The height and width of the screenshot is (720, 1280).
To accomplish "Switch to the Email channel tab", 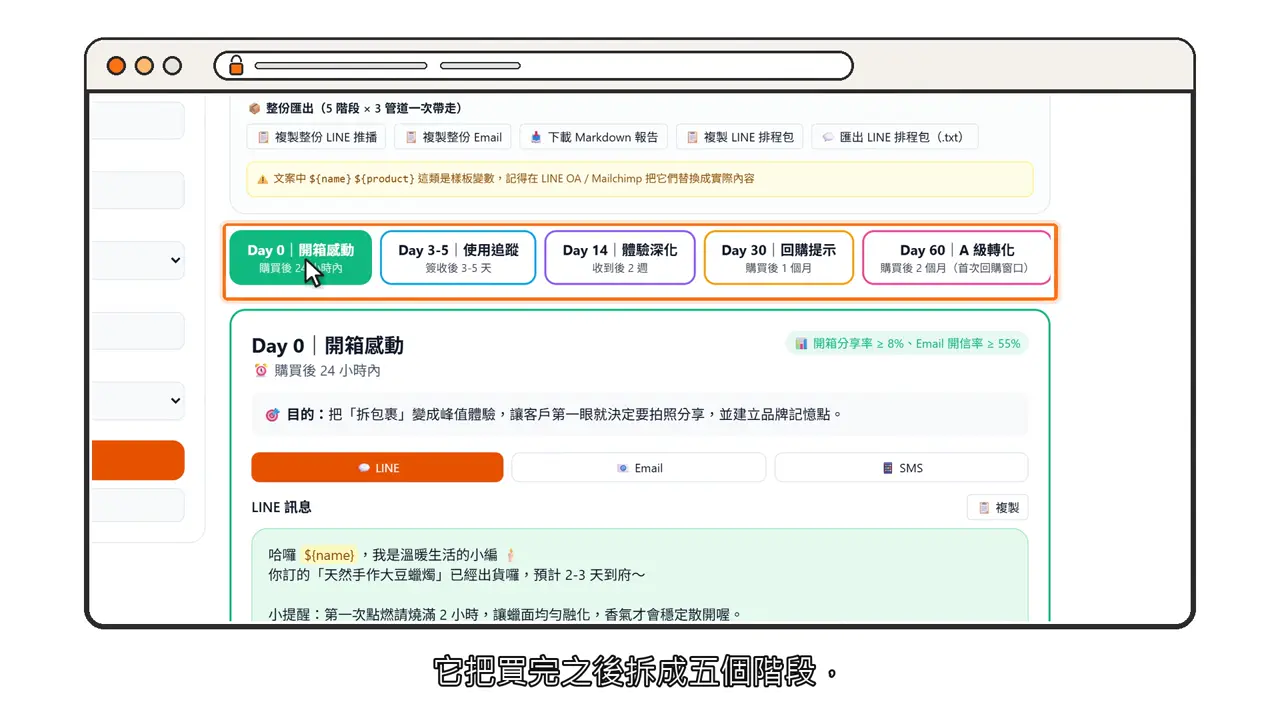I will point(639,467).
